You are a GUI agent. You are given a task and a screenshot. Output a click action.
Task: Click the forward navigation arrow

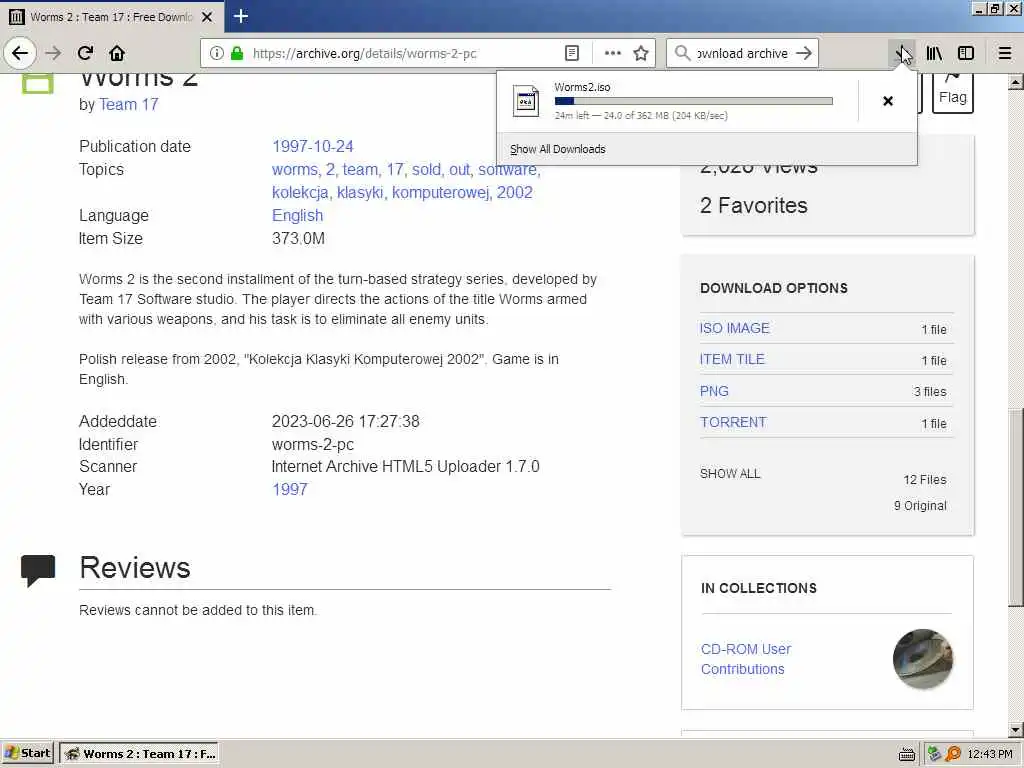coord(53,53)
